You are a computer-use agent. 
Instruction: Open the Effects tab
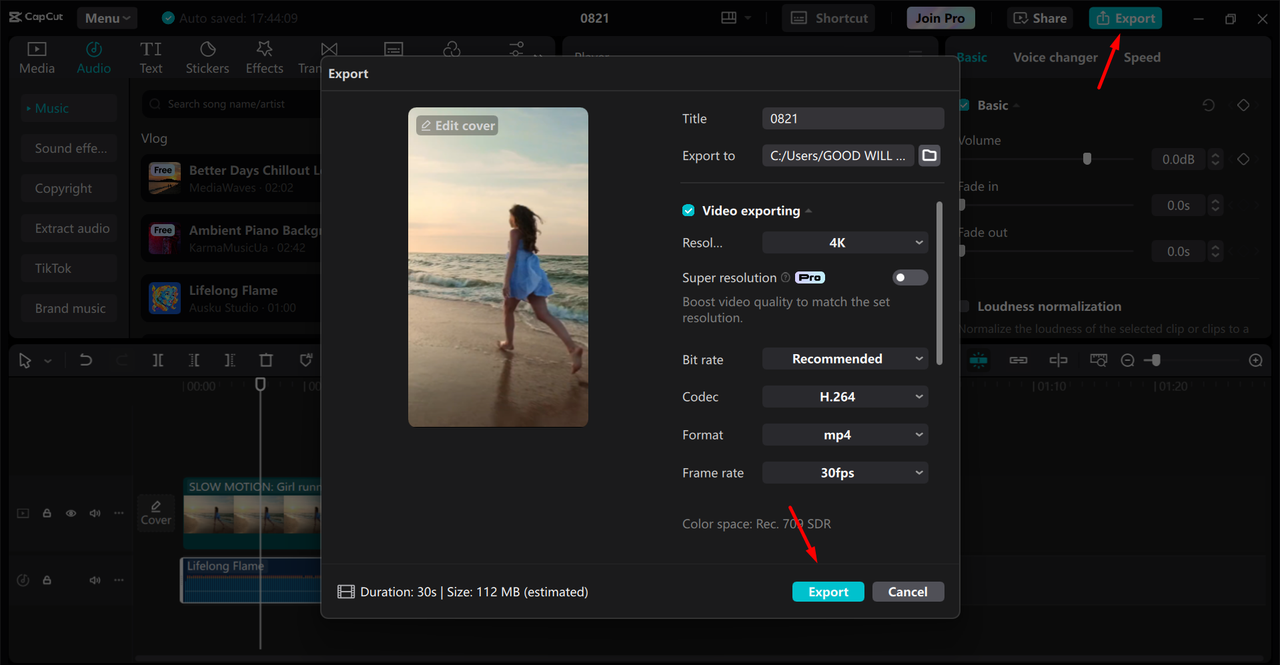[x=264, y=57]
